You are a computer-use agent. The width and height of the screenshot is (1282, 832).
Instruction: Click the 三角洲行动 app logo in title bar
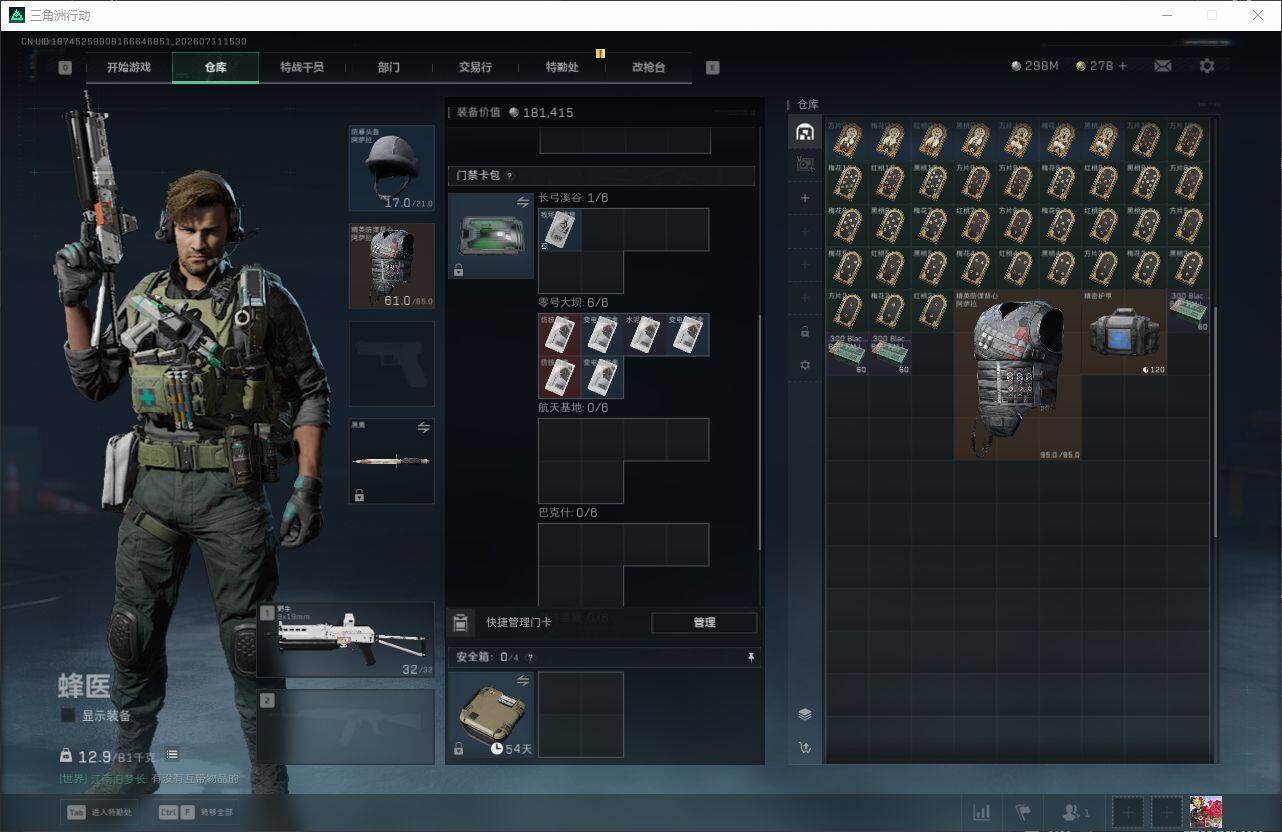(x=16, y=15)
